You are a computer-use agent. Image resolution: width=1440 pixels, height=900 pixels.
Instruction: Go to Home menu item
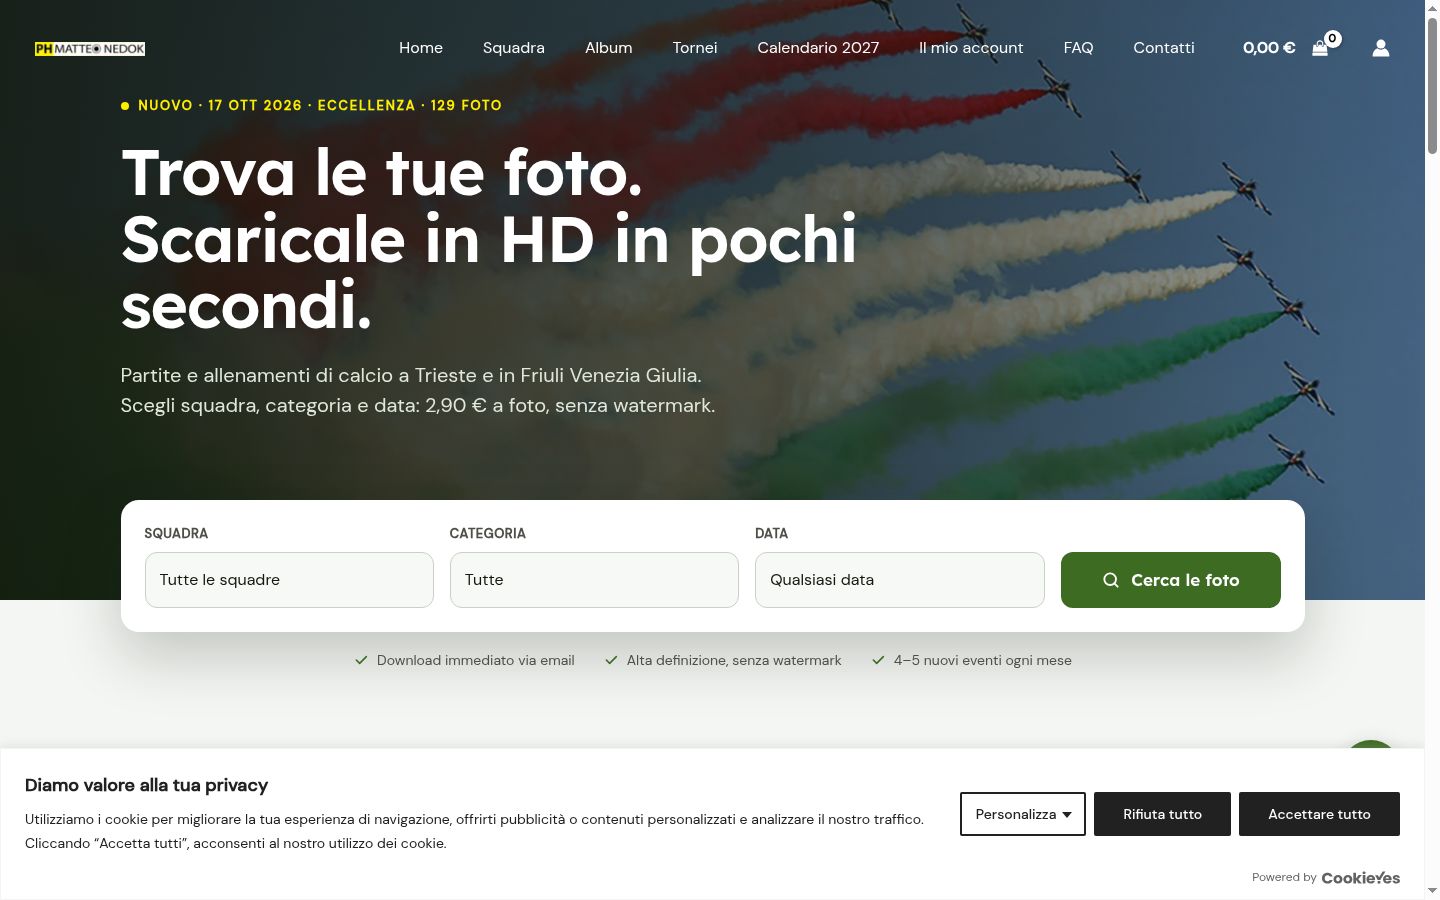[x=421, y=48]
